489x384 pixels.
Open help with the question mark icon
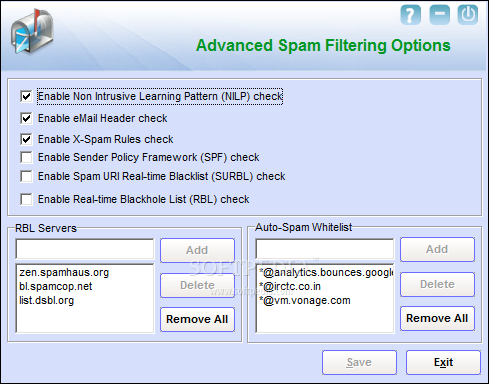coord(410,15)
